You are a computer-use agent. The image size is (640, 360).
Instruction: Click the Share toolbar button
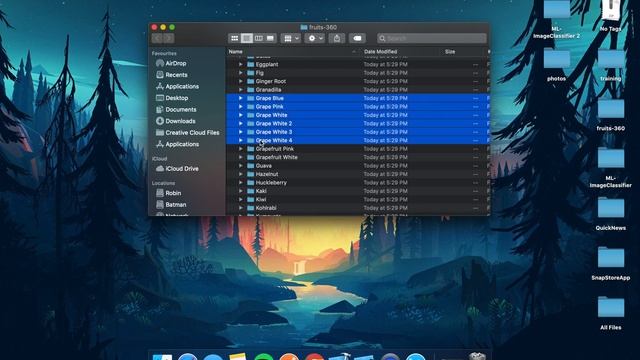point(337,38)
